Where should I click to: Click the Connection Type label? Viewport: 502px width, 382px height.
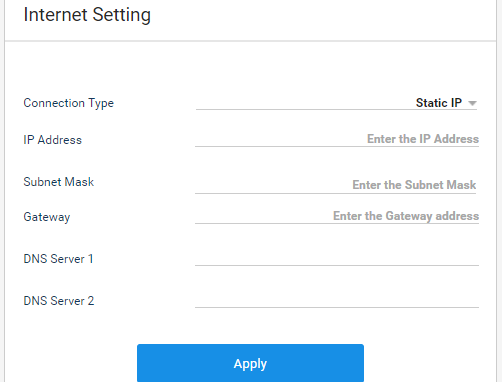pyautogui.click(x=69, y=103)
